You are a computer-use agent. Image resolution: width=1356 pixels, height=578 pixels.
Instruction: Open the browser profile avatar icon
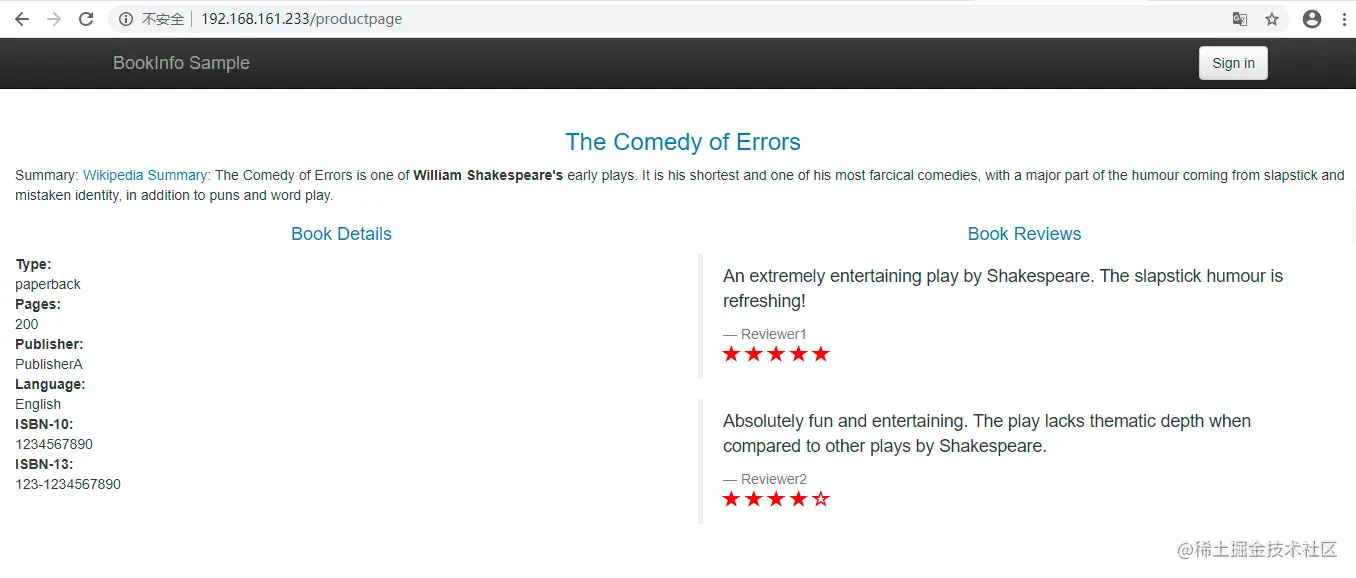[1312, 19]
